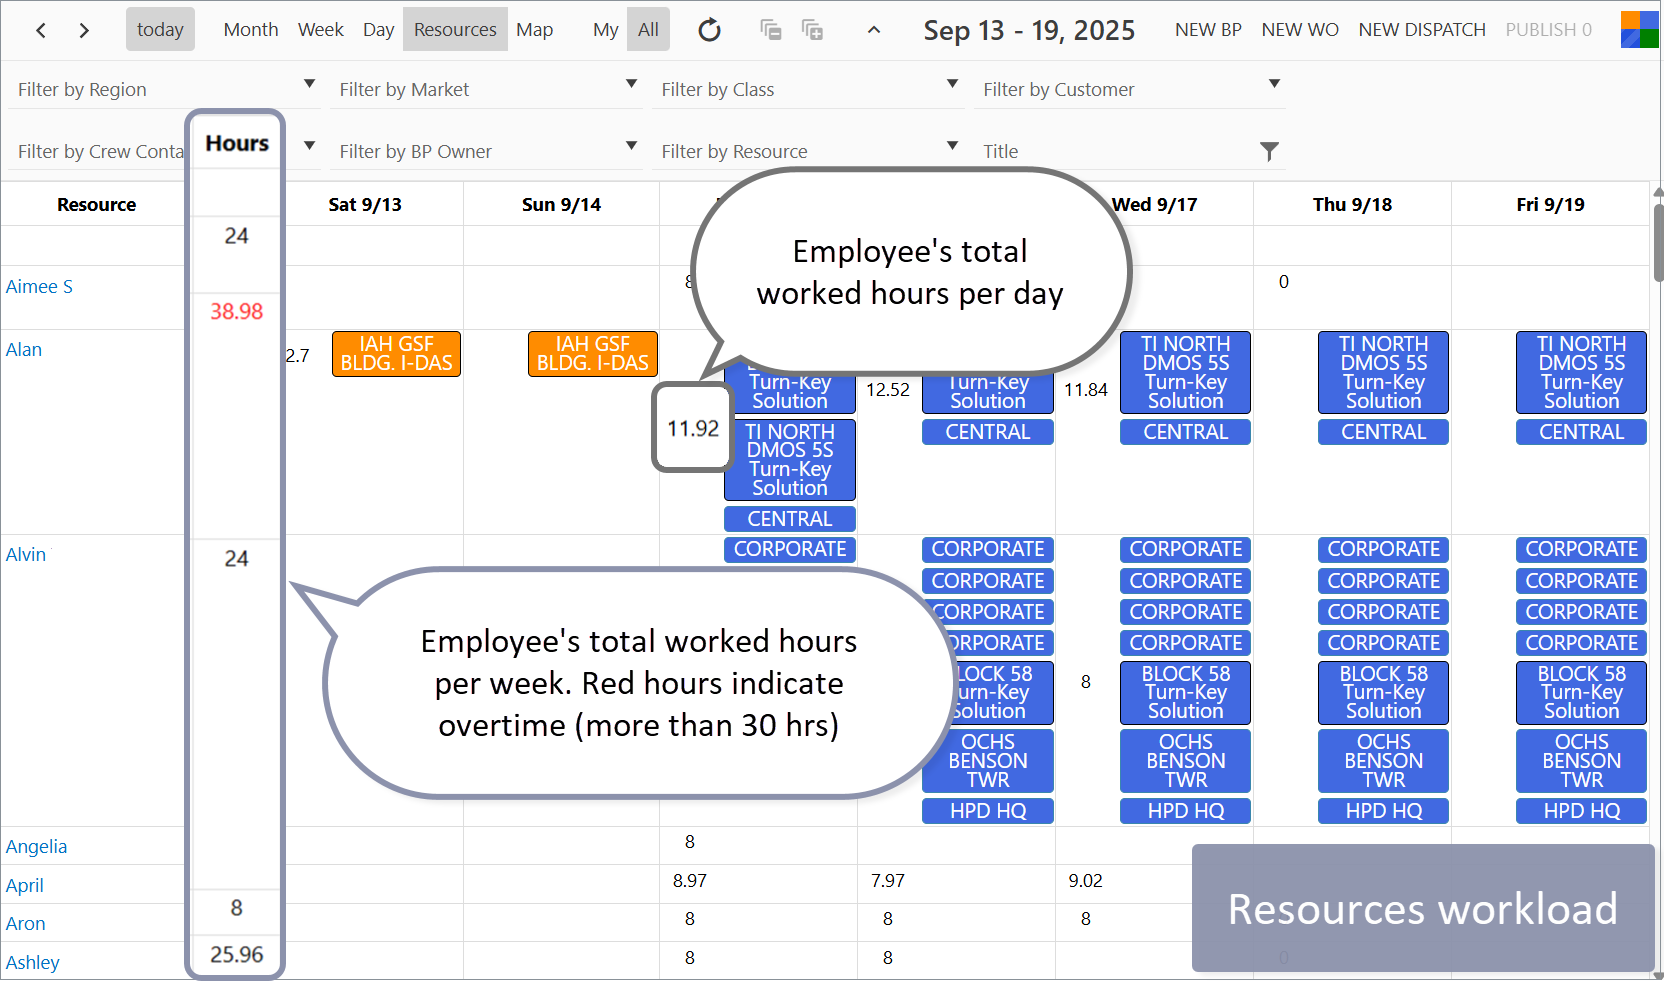Switch to Month view
1664x981 pixels.
point(251,29)
